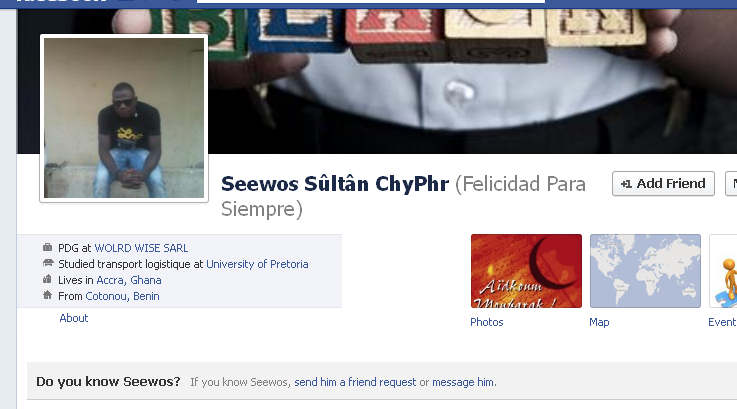Click the house hometown icon
737x409 pixels.
pos(47,295)
